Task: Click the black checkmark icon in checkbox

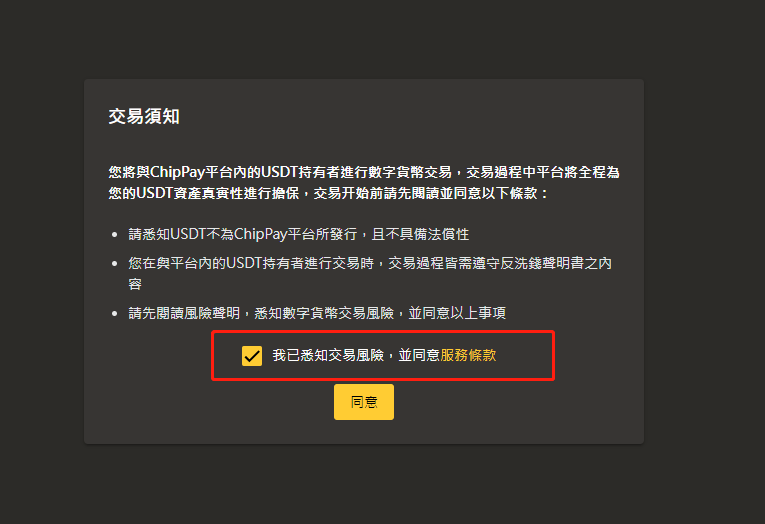Action: click(x=252, y=356)
